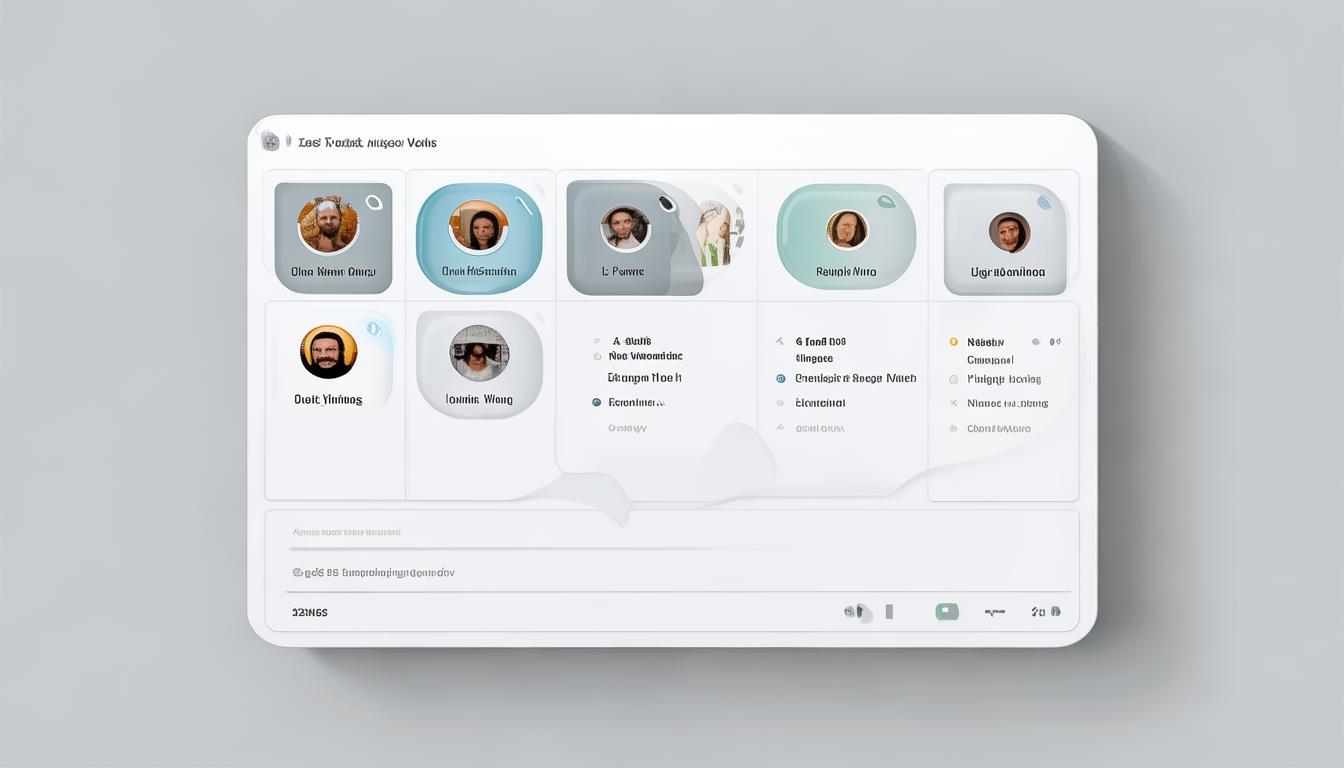Viewport: 1344px width, 768px height.
Task: Select the blue radio button in the middle list
Action: [x=781, y=379]
